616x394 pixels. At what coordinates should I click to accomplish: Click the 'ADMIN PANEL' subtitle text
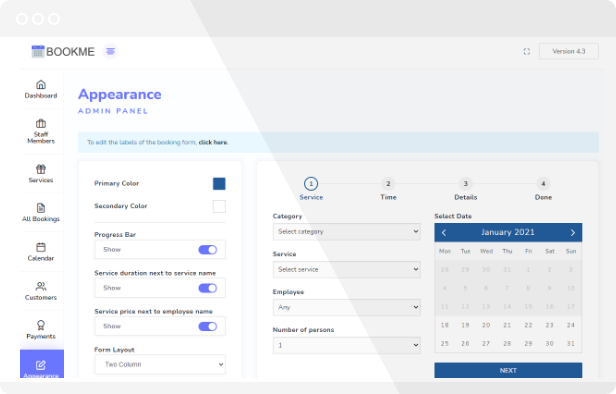click(113, 111)
